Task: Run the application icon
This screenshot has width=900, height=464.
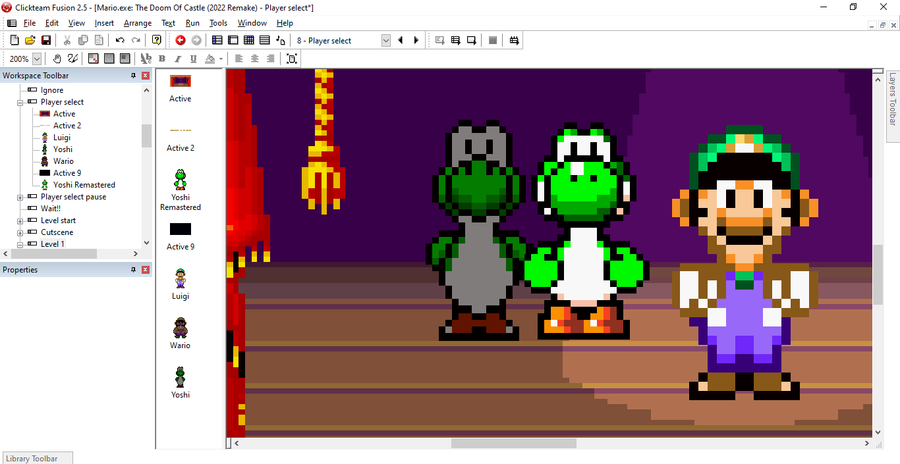Action: 456,40
